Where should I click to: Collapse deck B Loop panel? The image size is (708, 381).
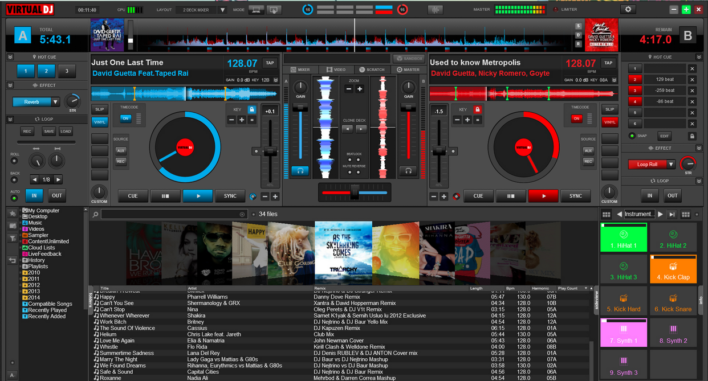click(x=699, y=181)
